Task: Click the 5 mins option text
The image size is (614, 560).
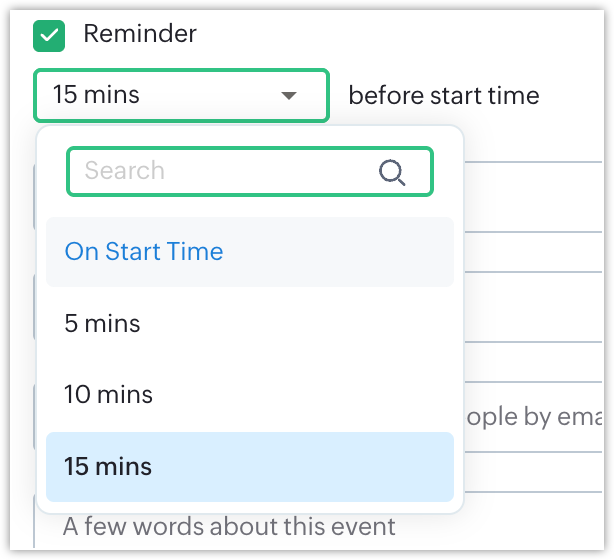Action: (102, 323)
